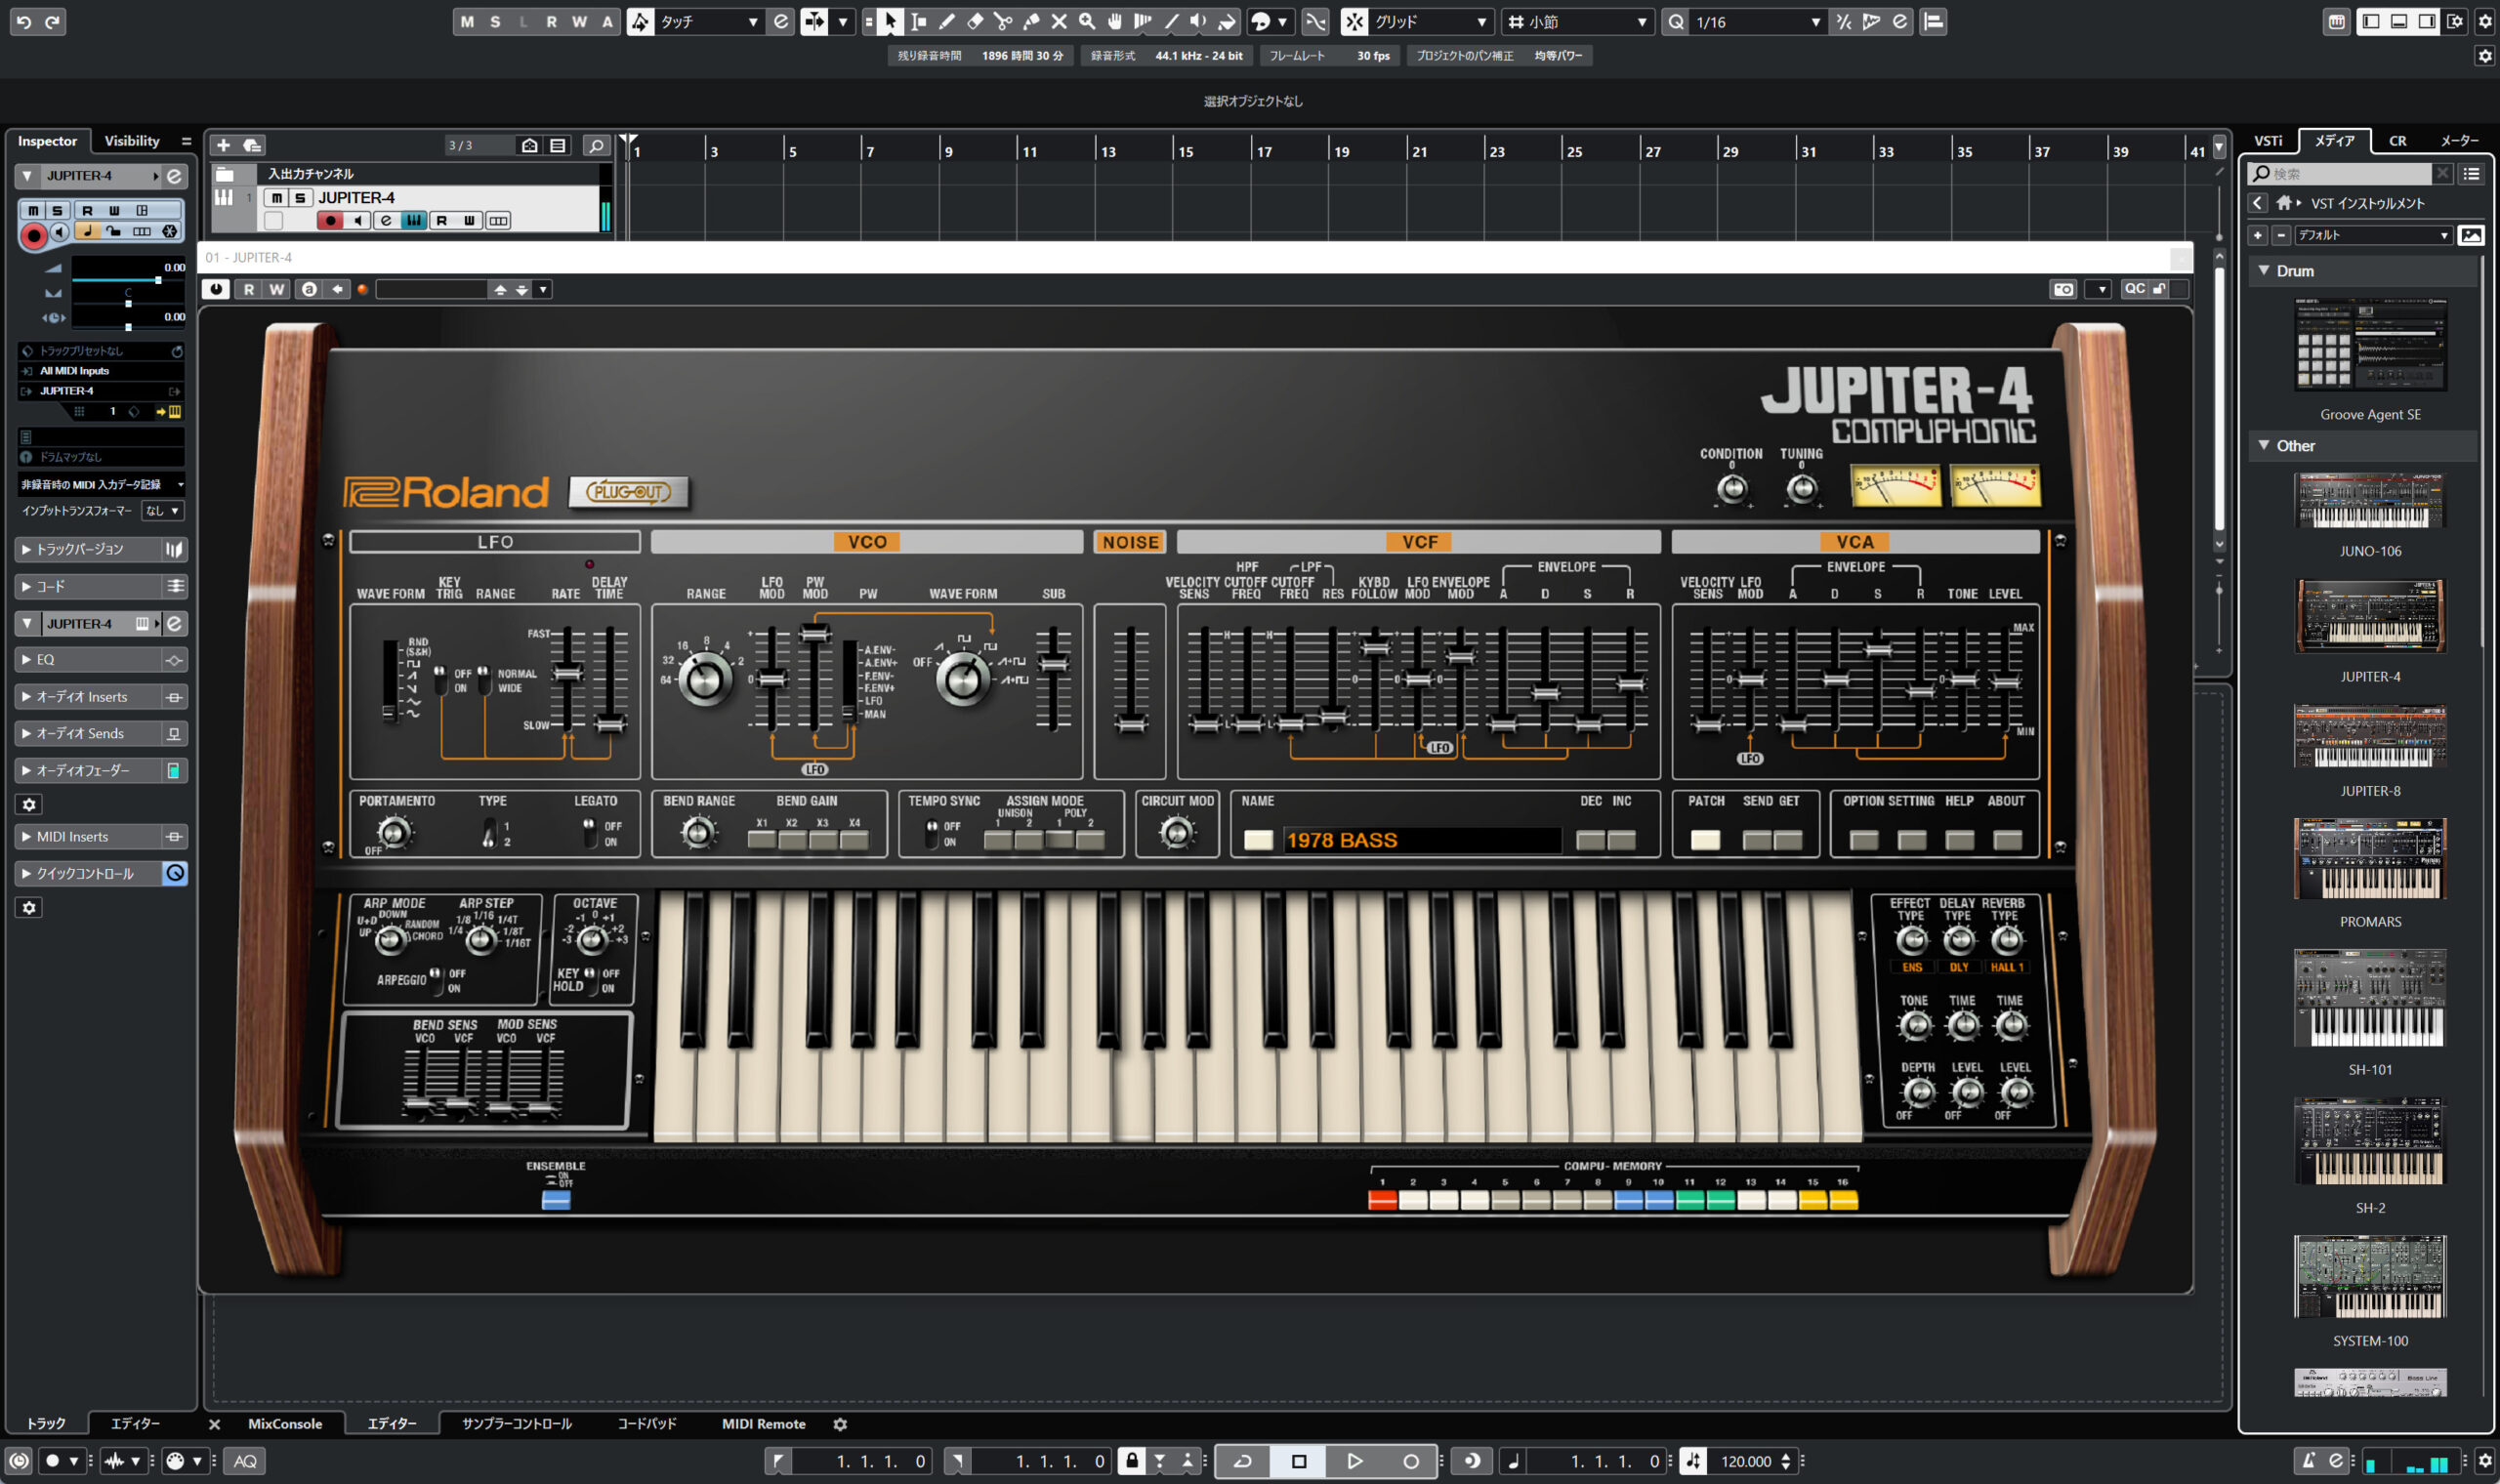Viewport: 2500px width, 1484px height.
Task: Select the Erase tool
Action: [x=975, y=21]
